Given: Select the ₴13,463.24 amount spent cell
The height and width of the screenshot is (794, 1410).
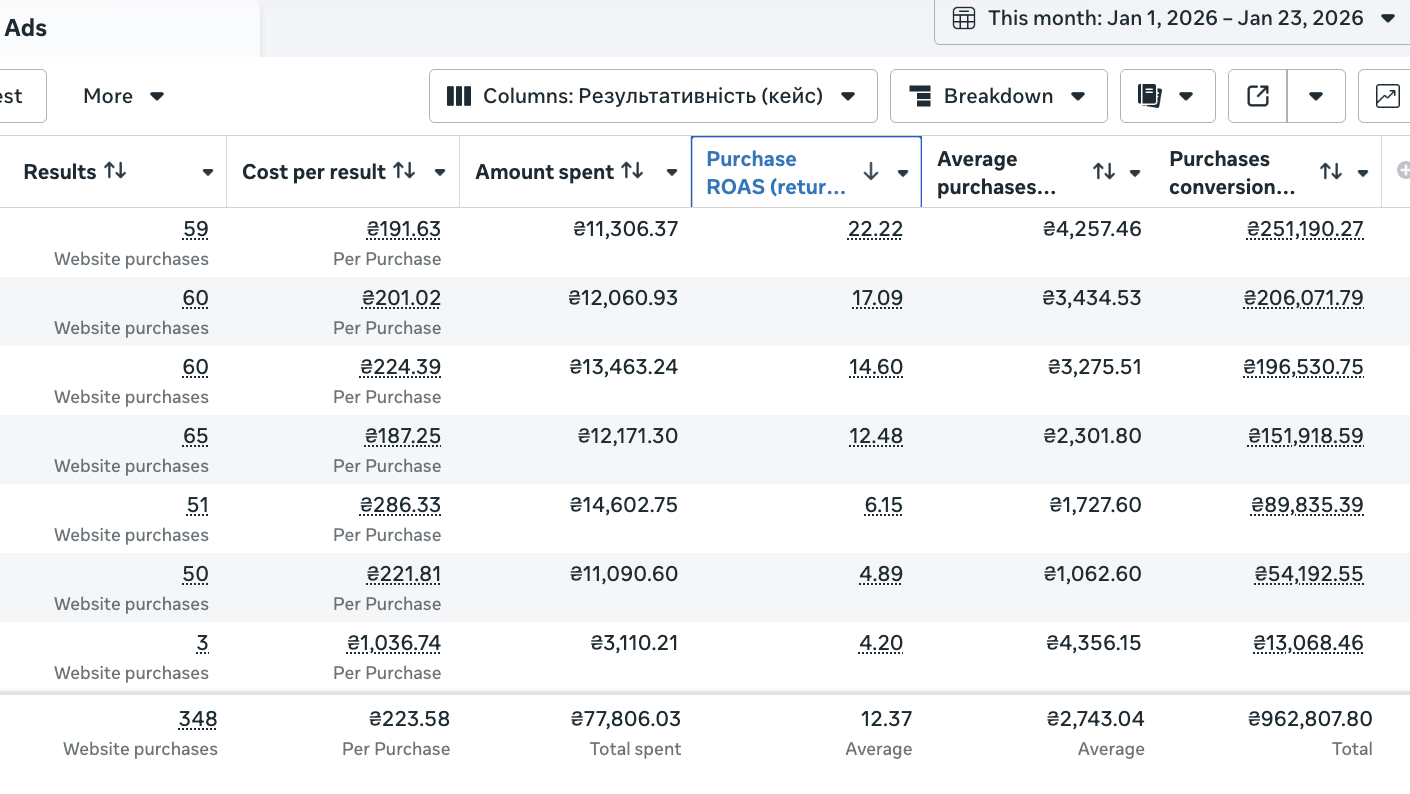Looking at the screenshot, I should [624, 367].
